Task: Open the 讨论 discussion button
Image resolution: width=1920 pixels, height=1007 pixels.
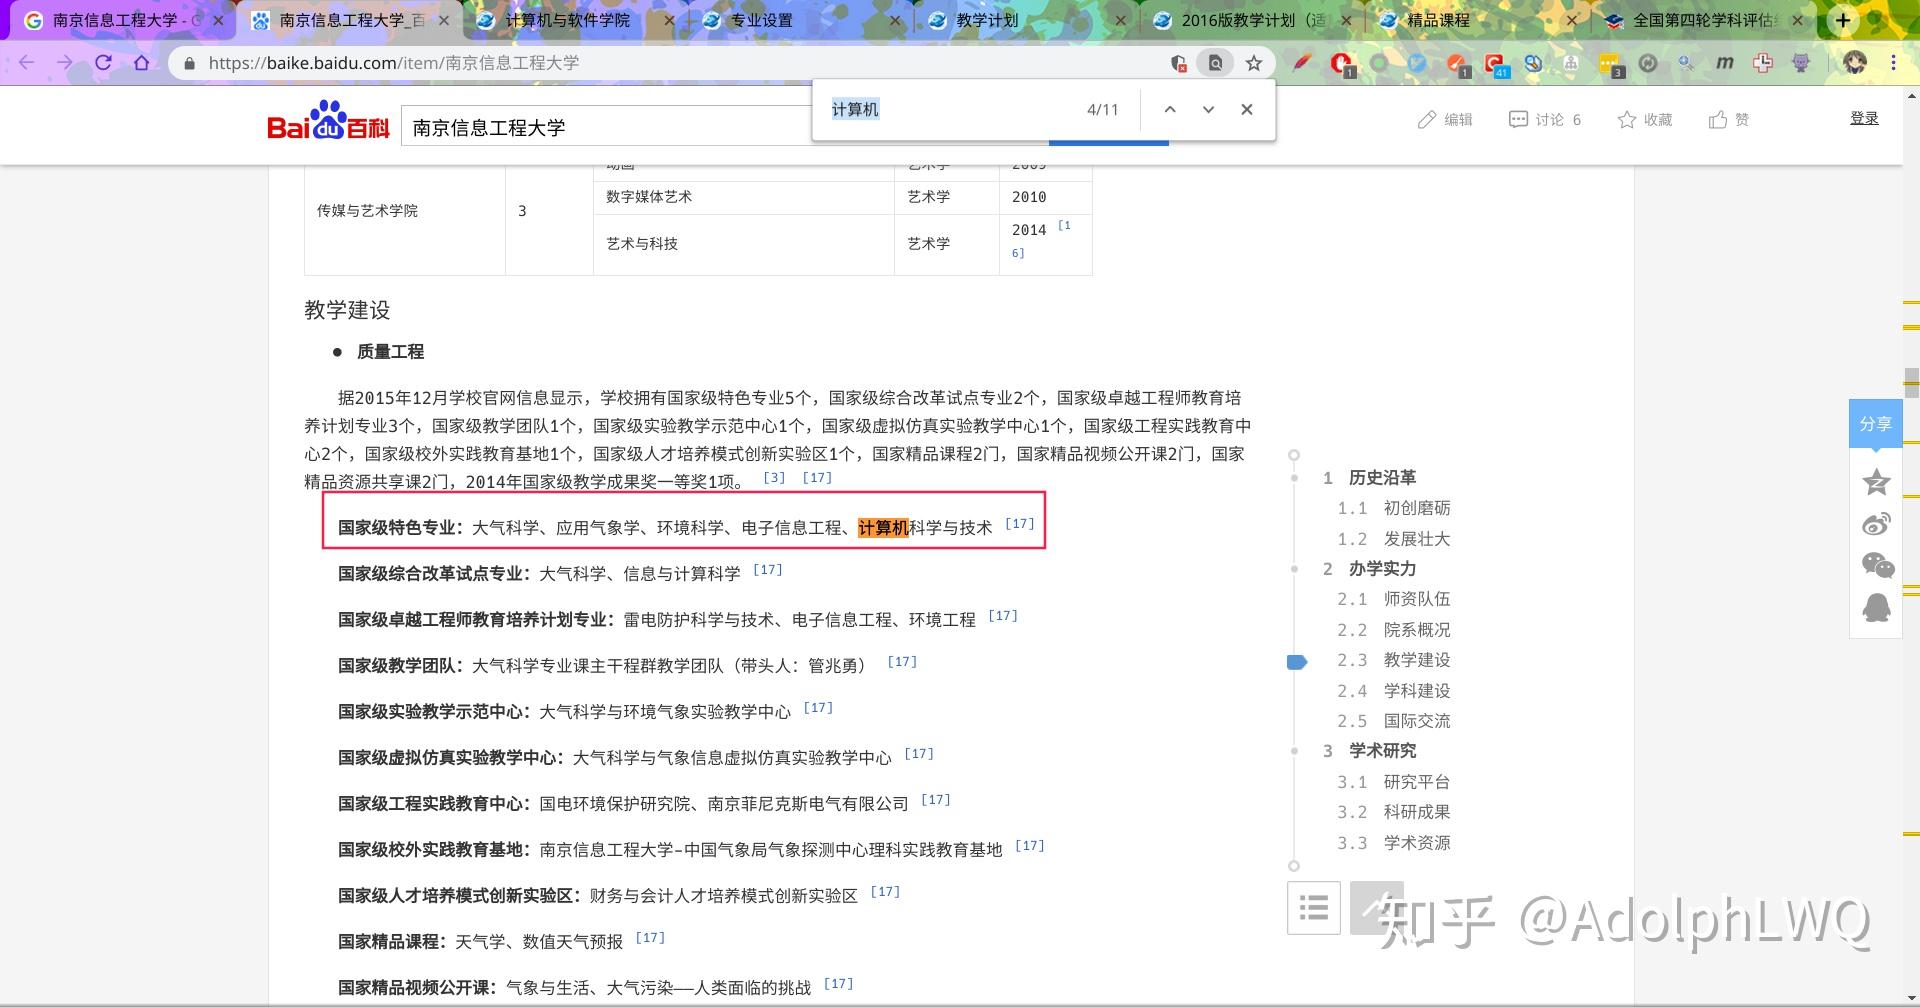Action: [1544, 119]
